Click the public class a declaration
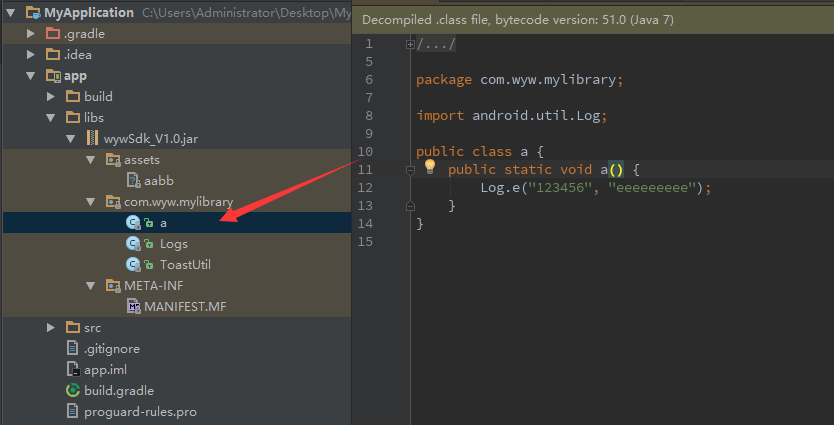This screenshot has width=834, height=425. coord(480,152)
